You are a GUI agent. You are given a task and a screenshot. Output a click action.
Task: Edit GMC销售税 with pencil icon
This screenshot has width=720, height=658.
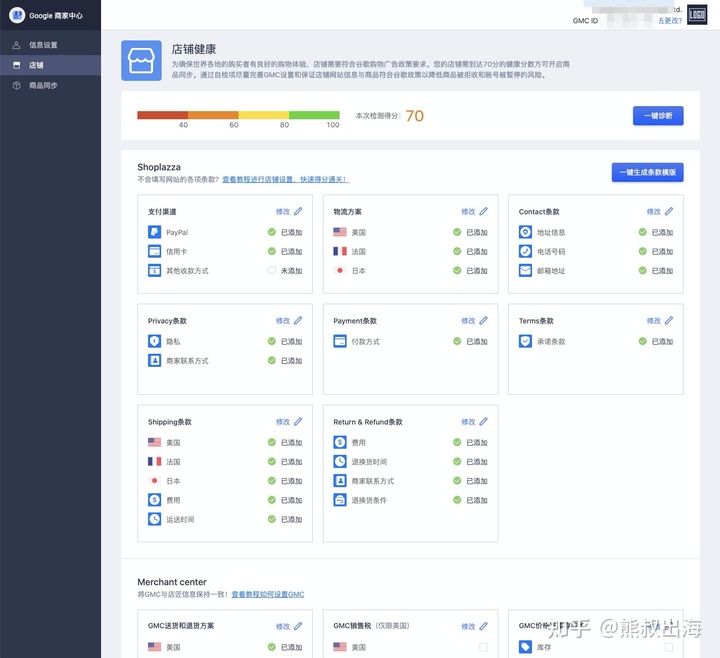(484, 626)
